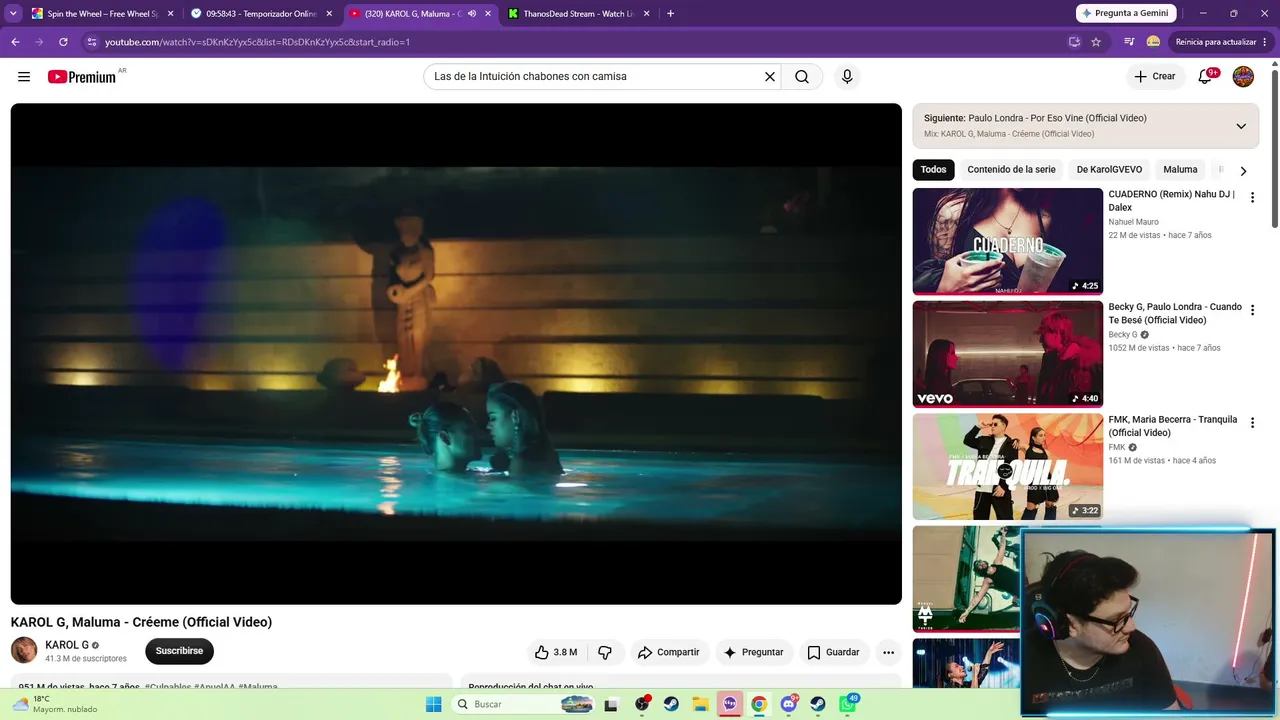The width and height of the screenshot is (1280, 720).
Task: Open the Crear create button
Action: tap(1156, 77)
